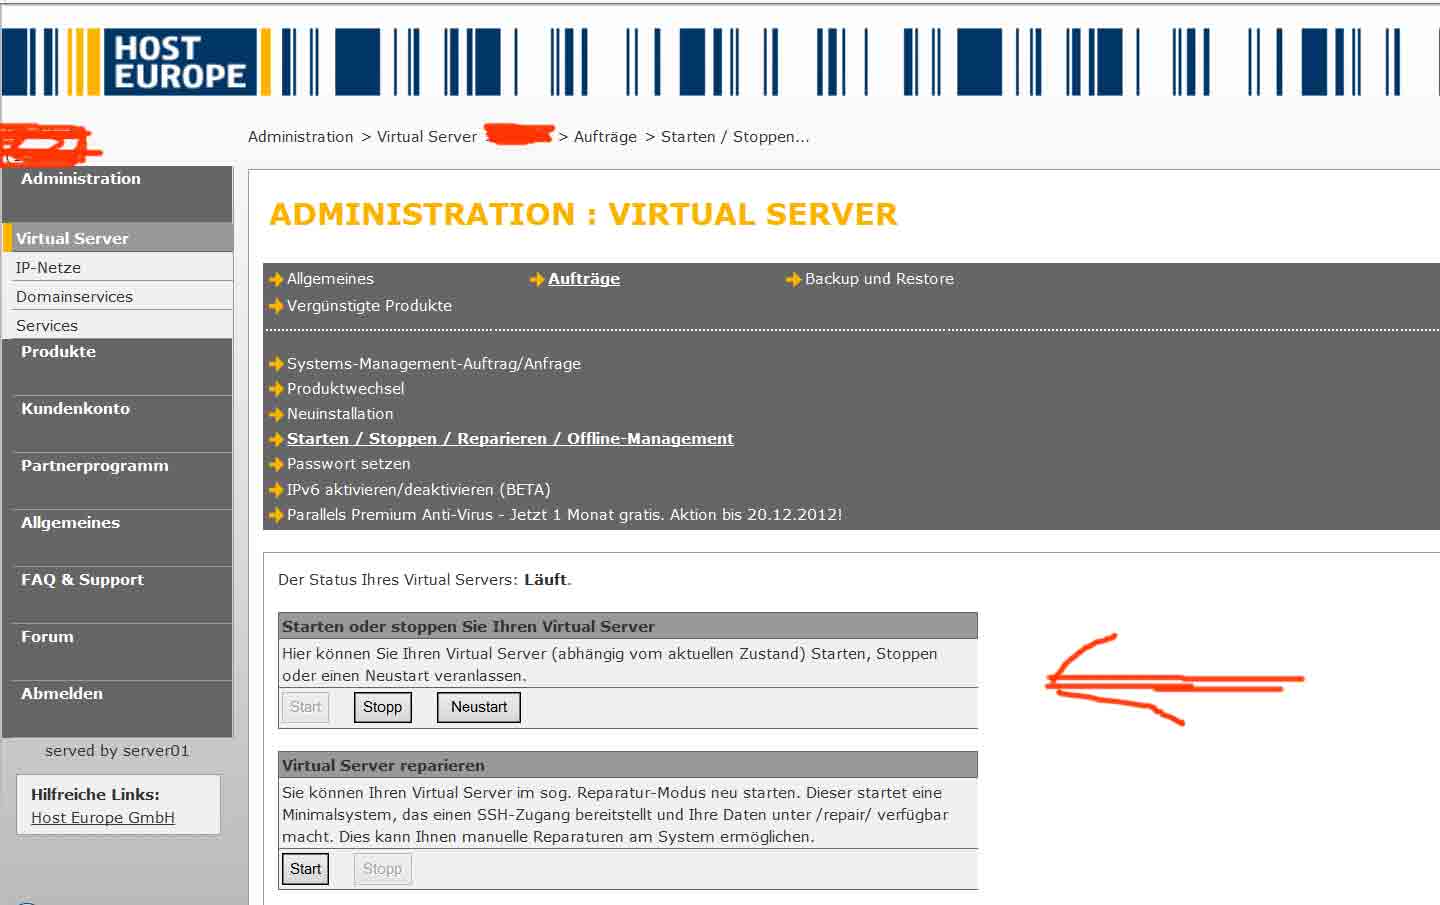This screenshot has height=905, width=1440.
Task: Click arrow icon beside Passwort setzen
Action: [x=276, y=465]
